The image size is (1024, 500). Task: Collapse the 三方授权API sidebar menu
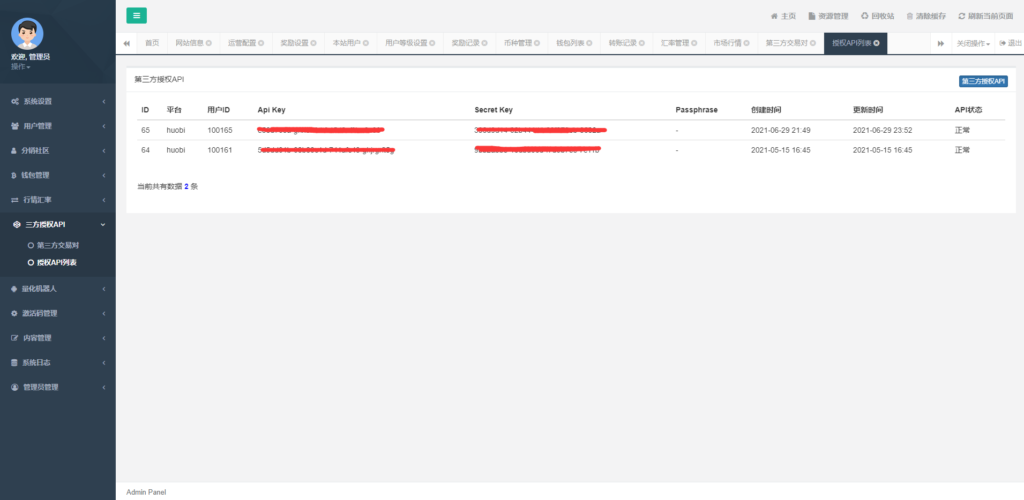(x=57, y=225)
